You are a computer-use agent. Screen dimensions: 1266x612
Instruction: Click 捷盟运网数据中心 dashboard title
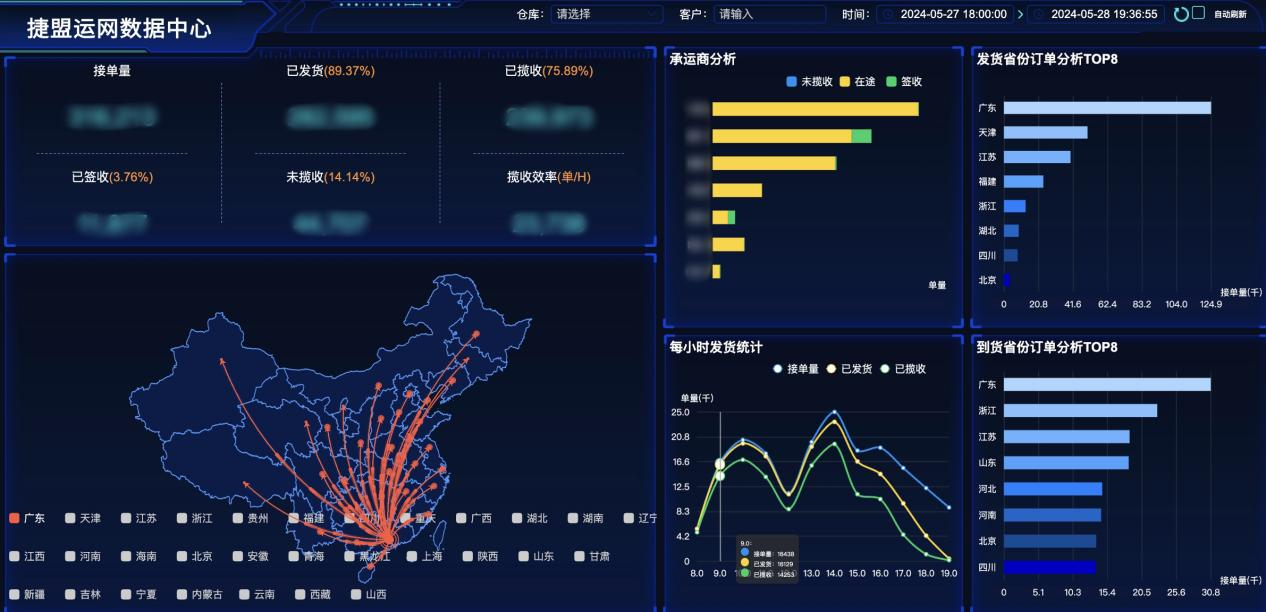click(x=119, y=28)
